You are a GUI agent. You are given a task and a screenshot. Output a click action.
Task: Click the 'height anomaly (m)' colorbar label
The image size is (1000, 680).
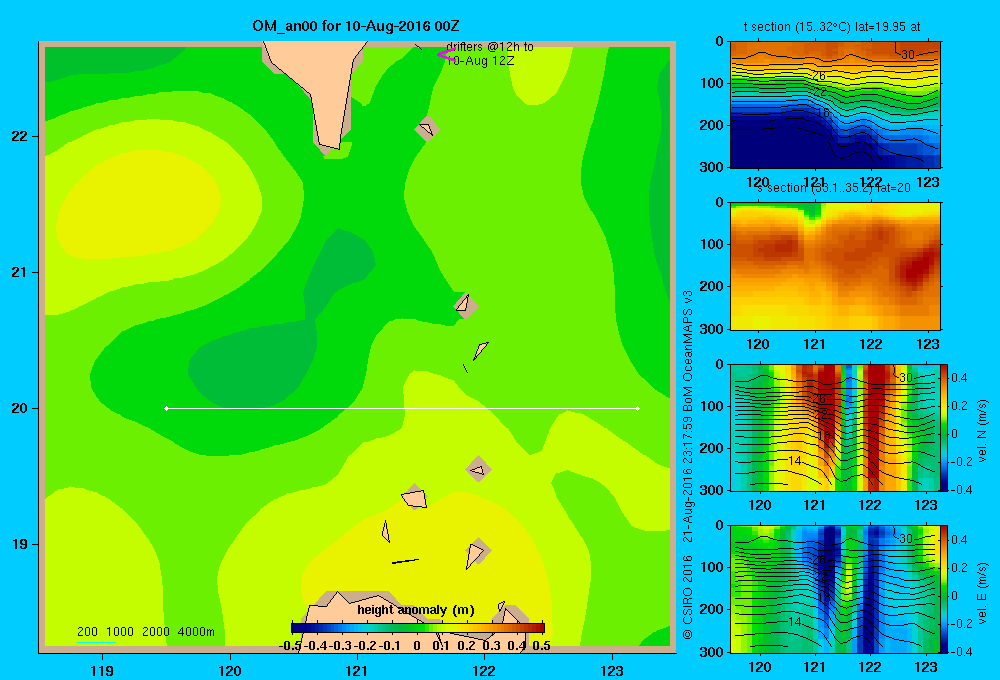tap(416, 610)
